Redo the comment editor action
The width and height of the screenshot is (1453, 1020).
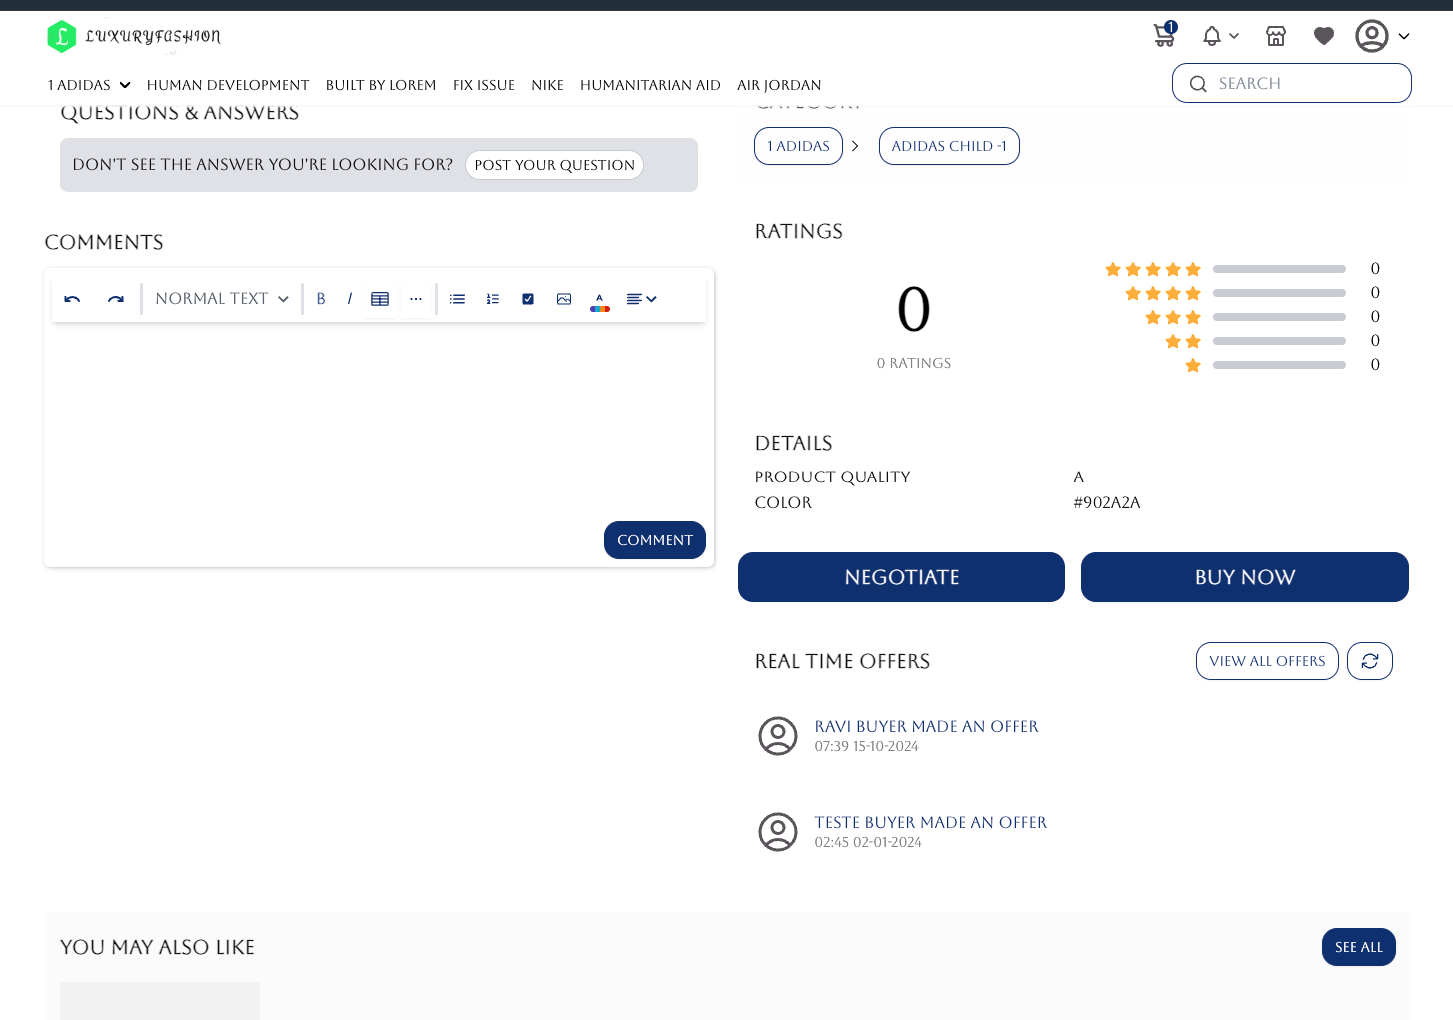click(116, 299)
